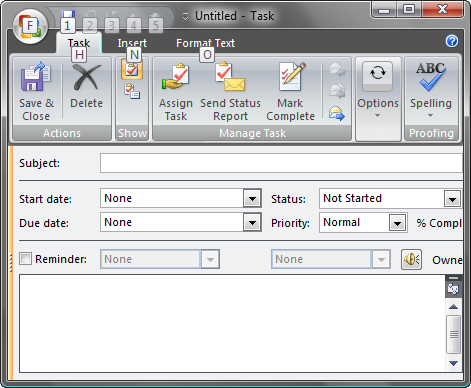Viewport: 471px width, 388px height.
Task: Click Save & Close icon
Action: coord(36,76)
